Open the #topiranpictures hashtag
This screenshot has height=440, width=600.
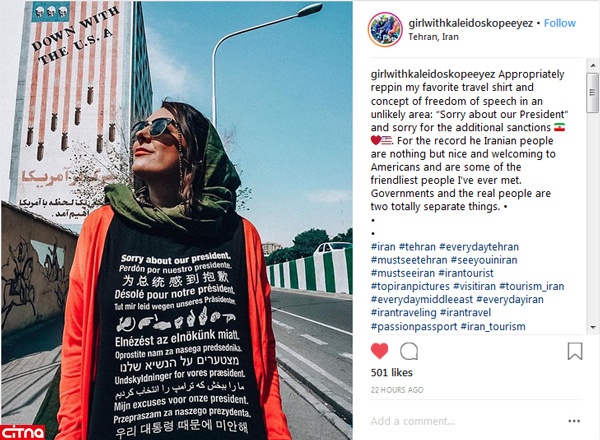click(x=410, y=287)
